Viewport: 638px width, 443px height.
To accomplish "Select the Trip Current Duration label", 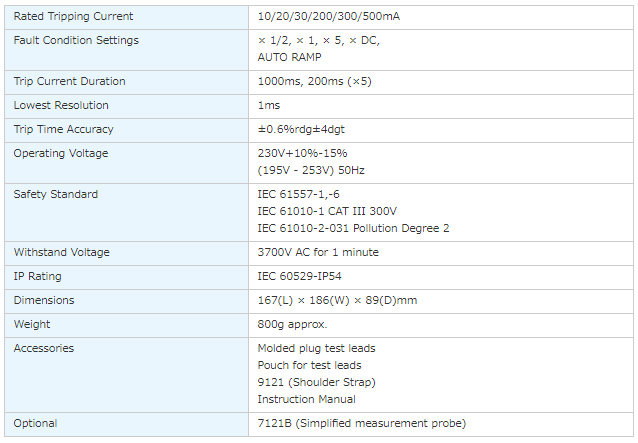I will (70, 81).
